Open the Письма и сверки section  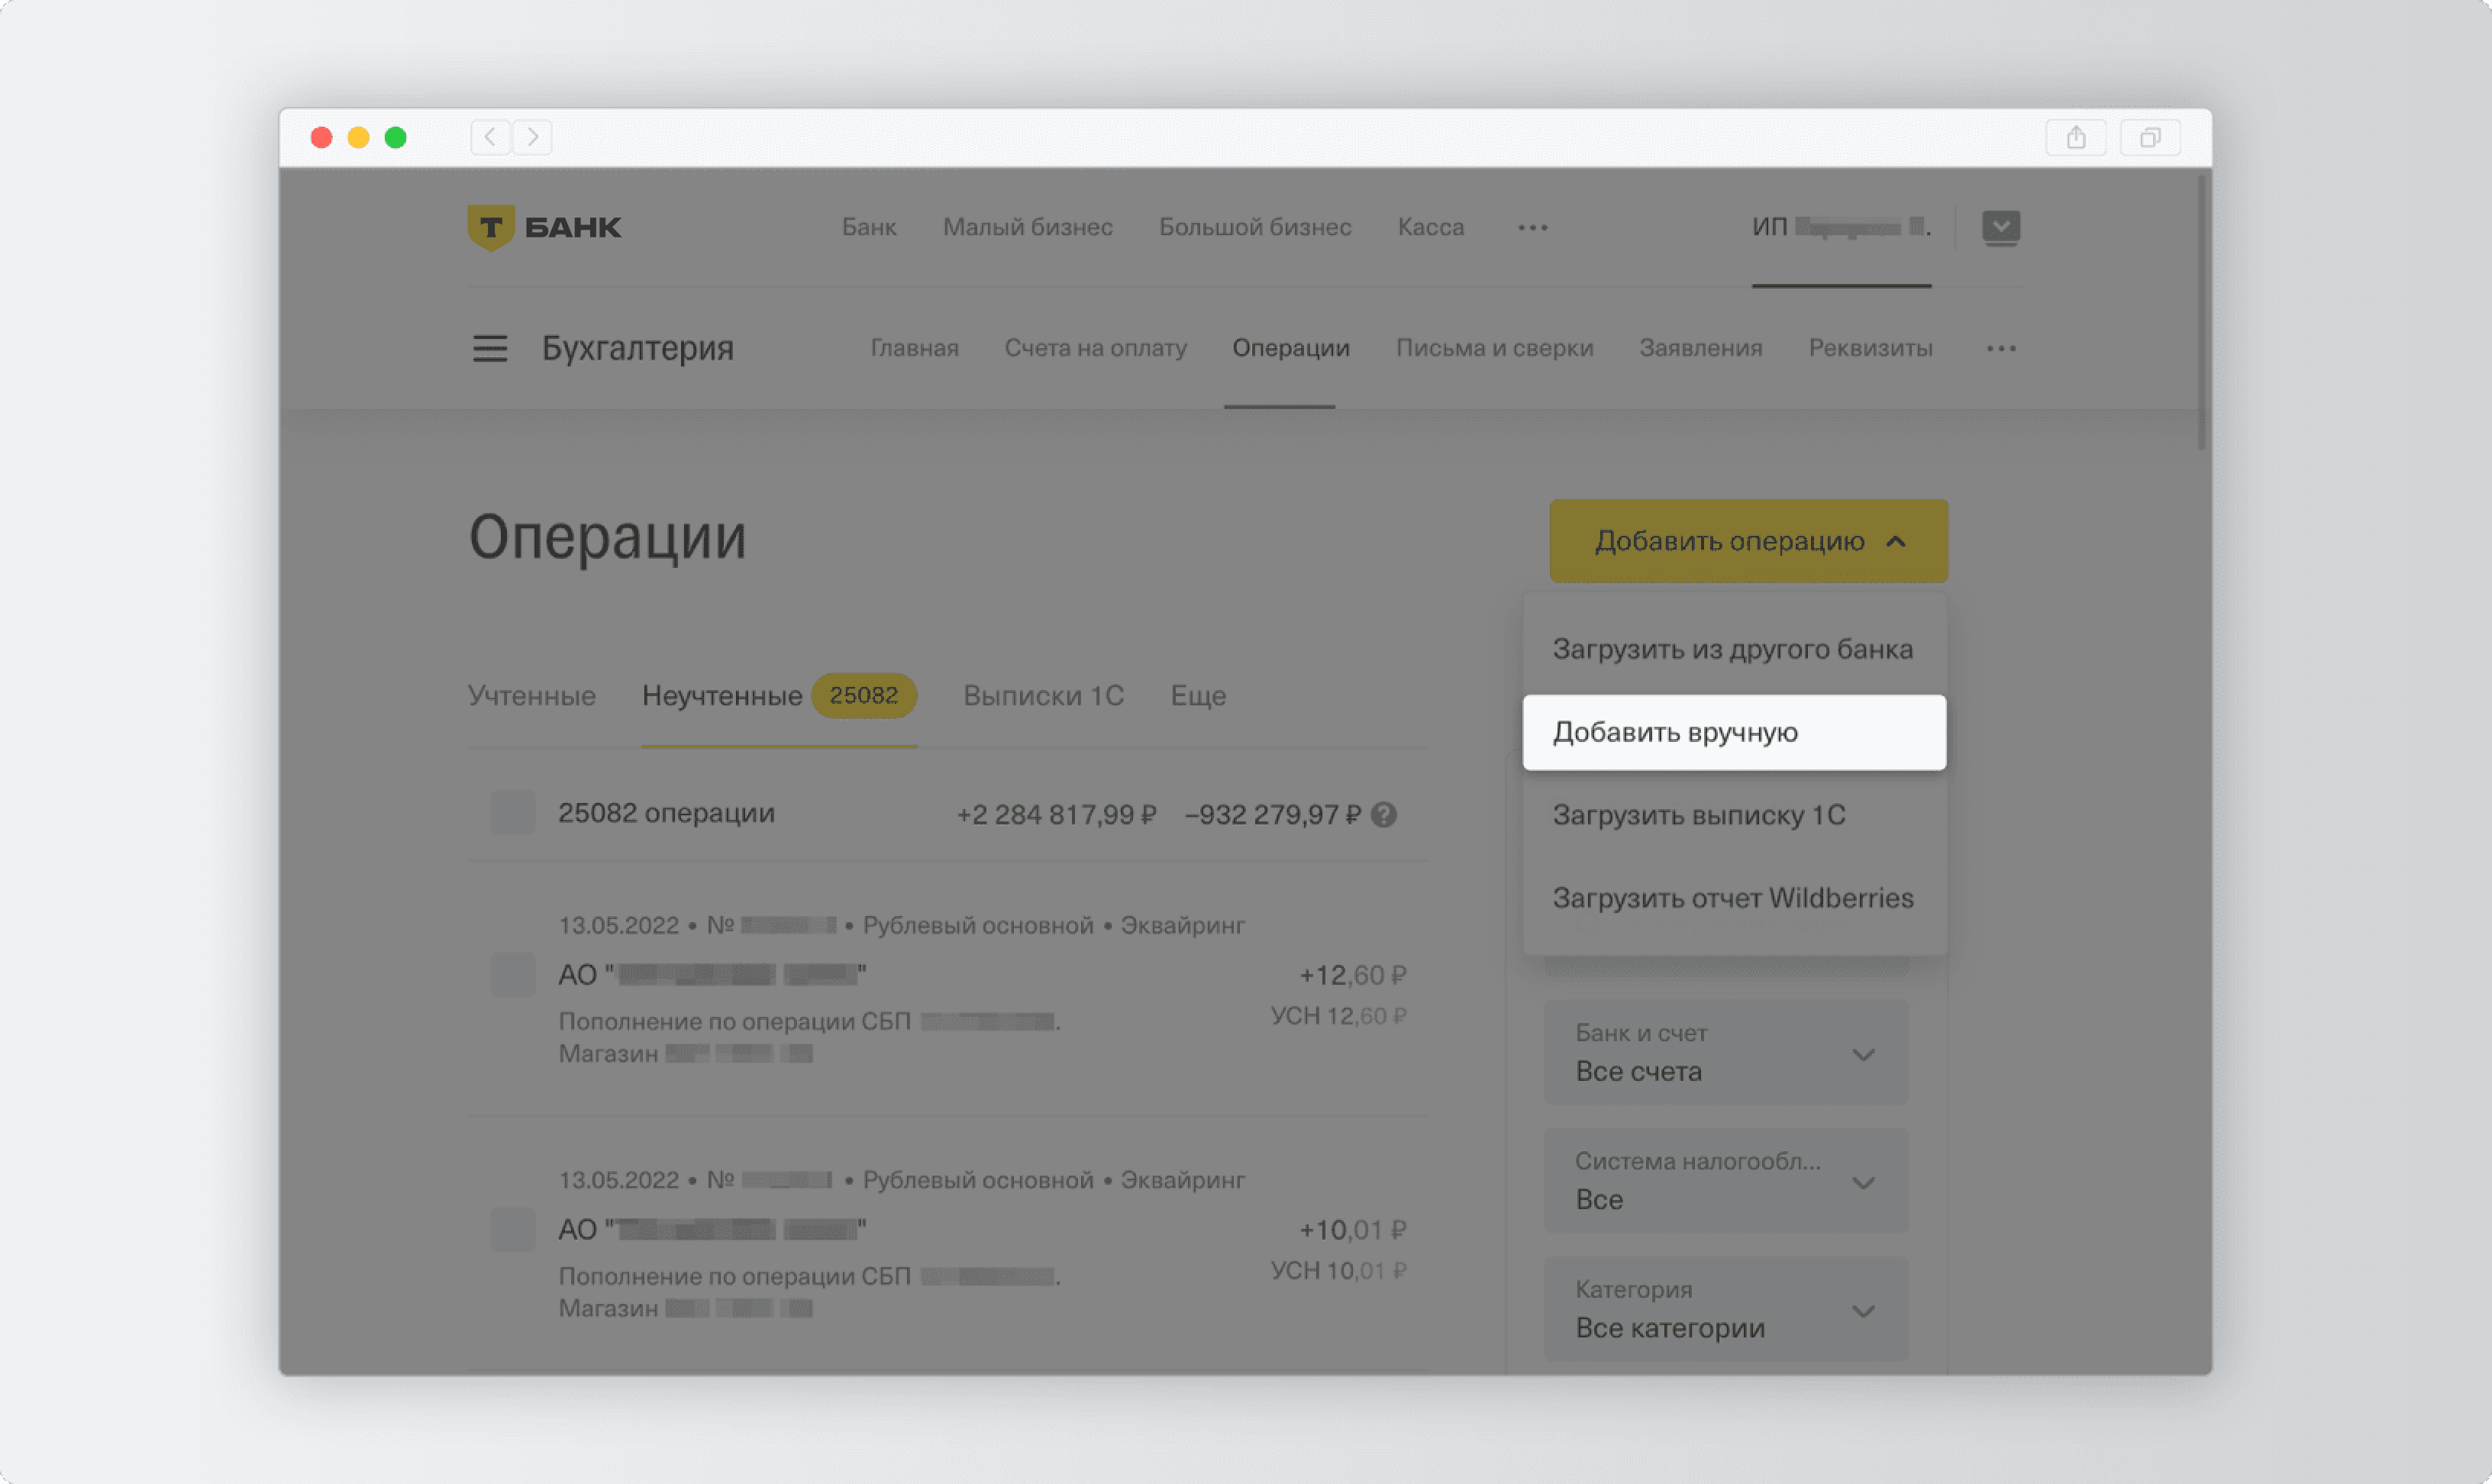point(1494,348)
